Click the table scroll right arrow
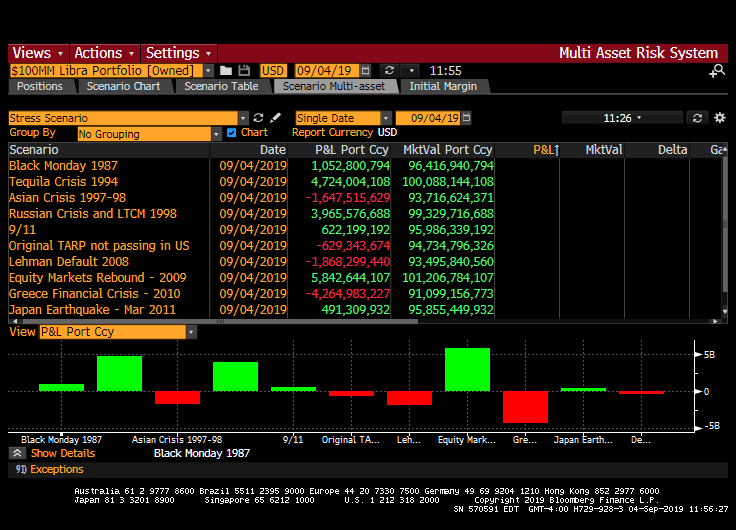Viewport: 736px width, 530px height. [715, 322]
